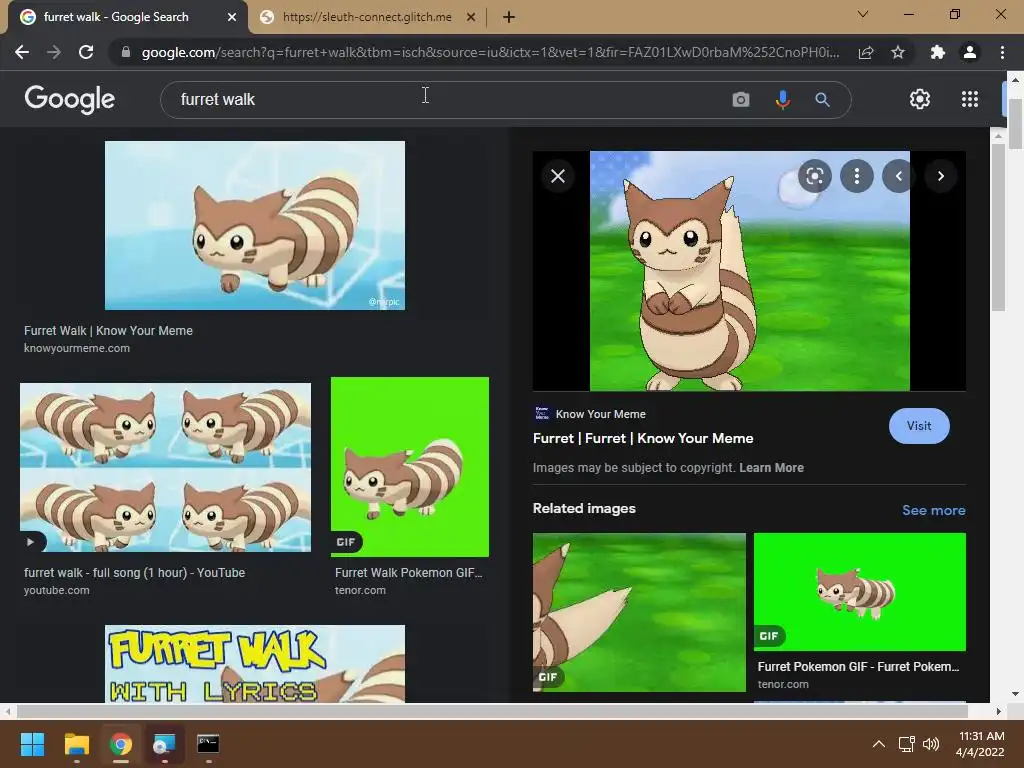1024x768 pixels.
Task: Start voice search with the microphone
Action: coord(782,99)
